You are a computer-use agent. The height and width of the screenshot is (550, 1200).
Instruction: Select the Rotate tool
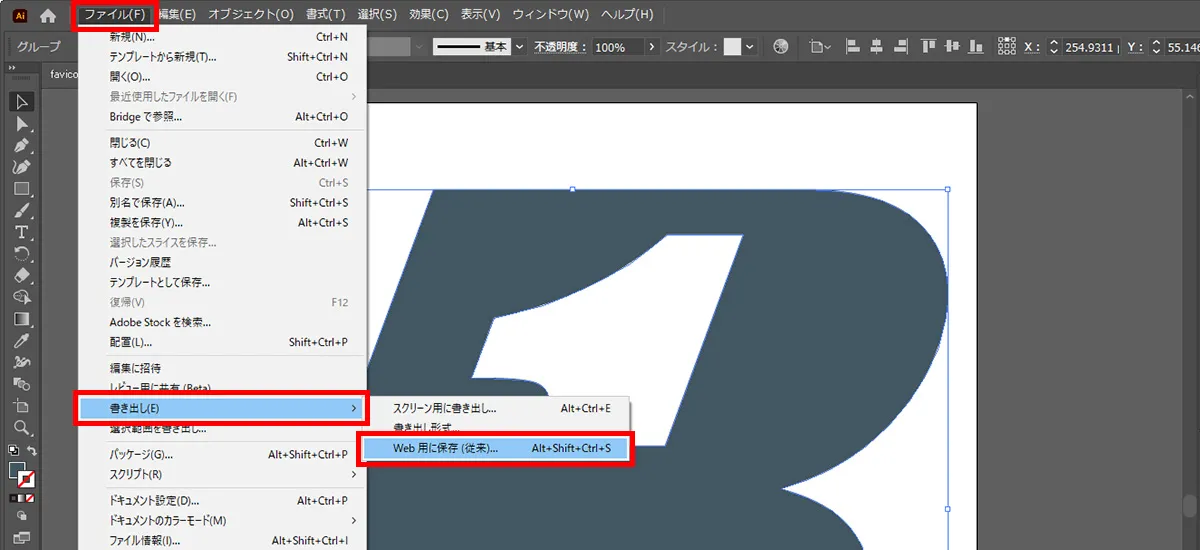coord(22,254)
